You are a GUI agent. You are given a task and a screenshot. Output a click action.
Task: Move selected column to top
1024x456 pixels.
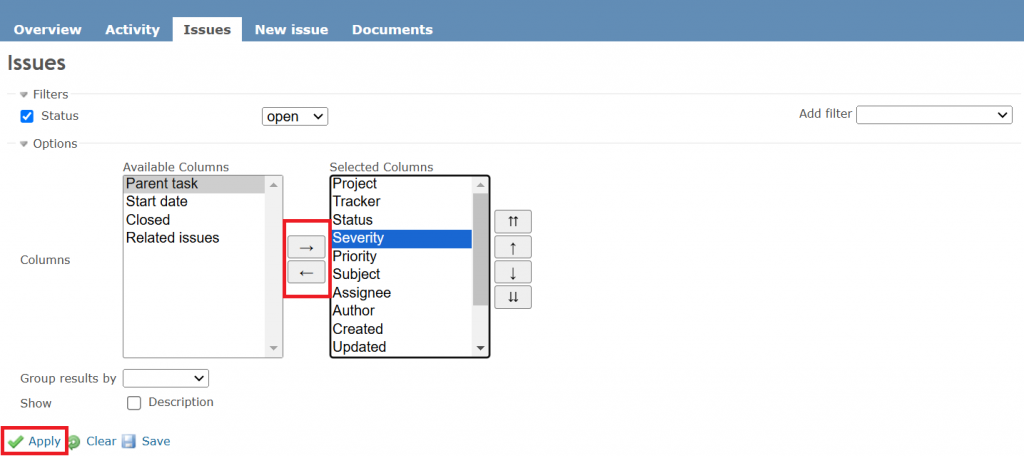pos(512,221)
